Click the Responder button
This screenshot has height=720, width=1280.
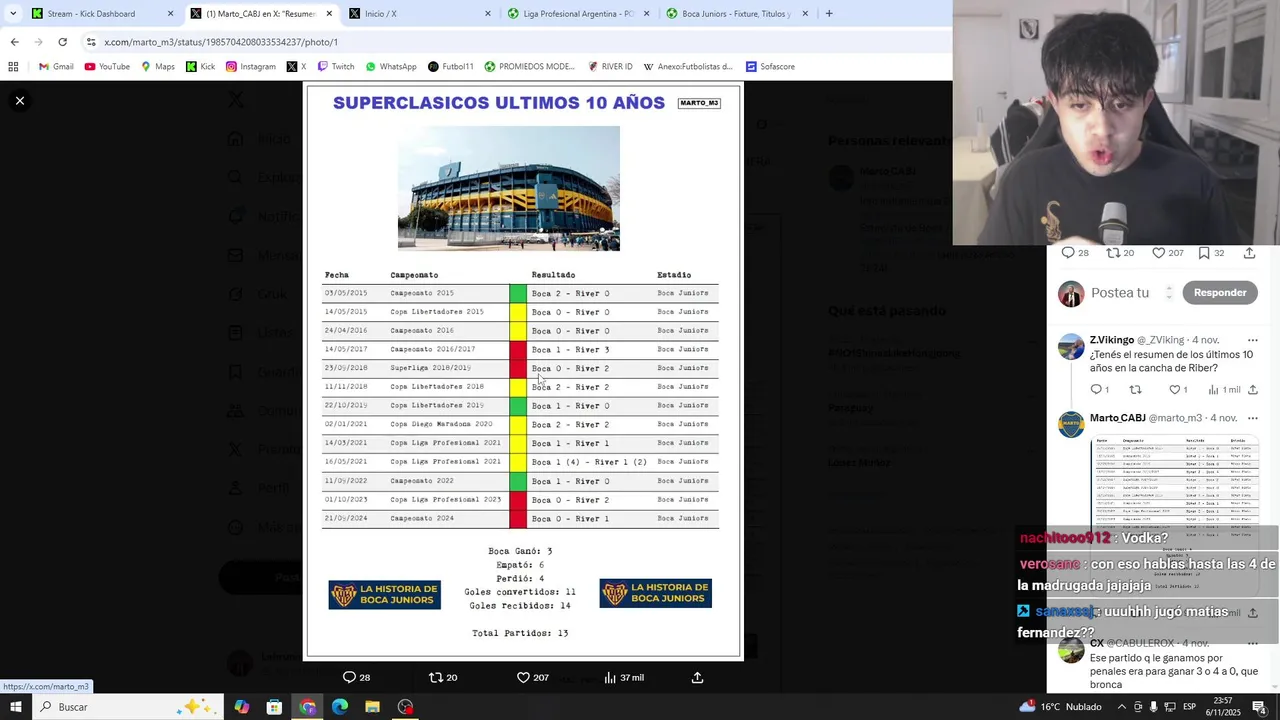1220,293
